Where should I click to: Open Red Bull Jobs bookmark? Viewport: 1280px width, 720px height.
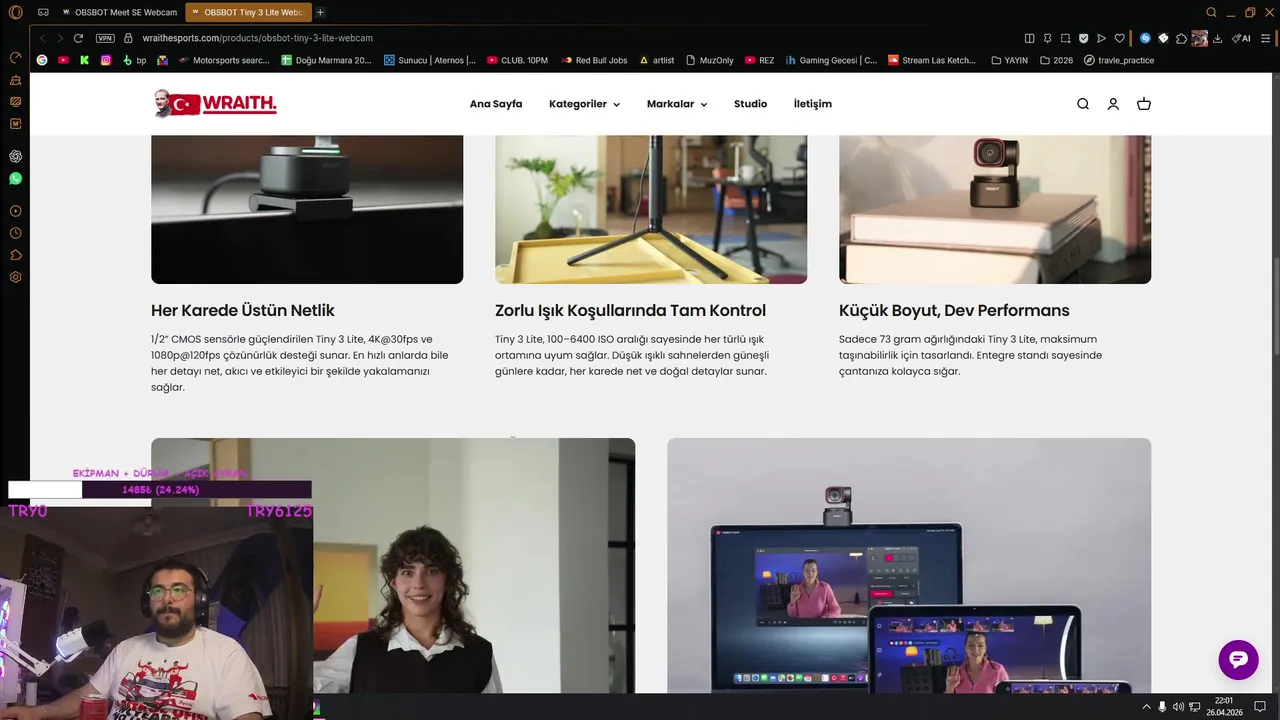pos(594,60)
